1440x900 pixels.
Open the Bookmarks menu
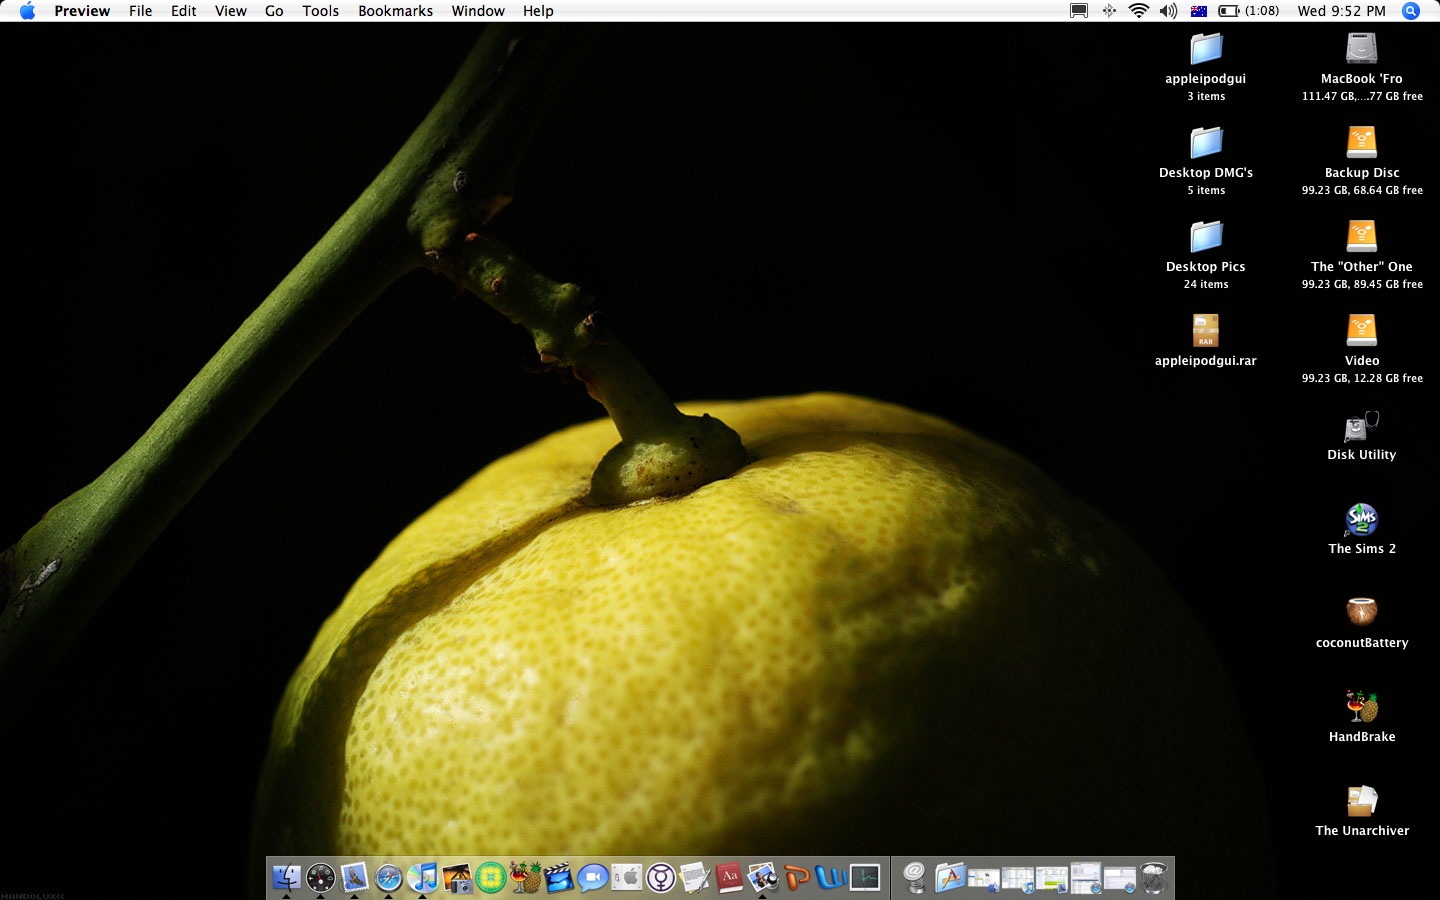tap(396, 11)
